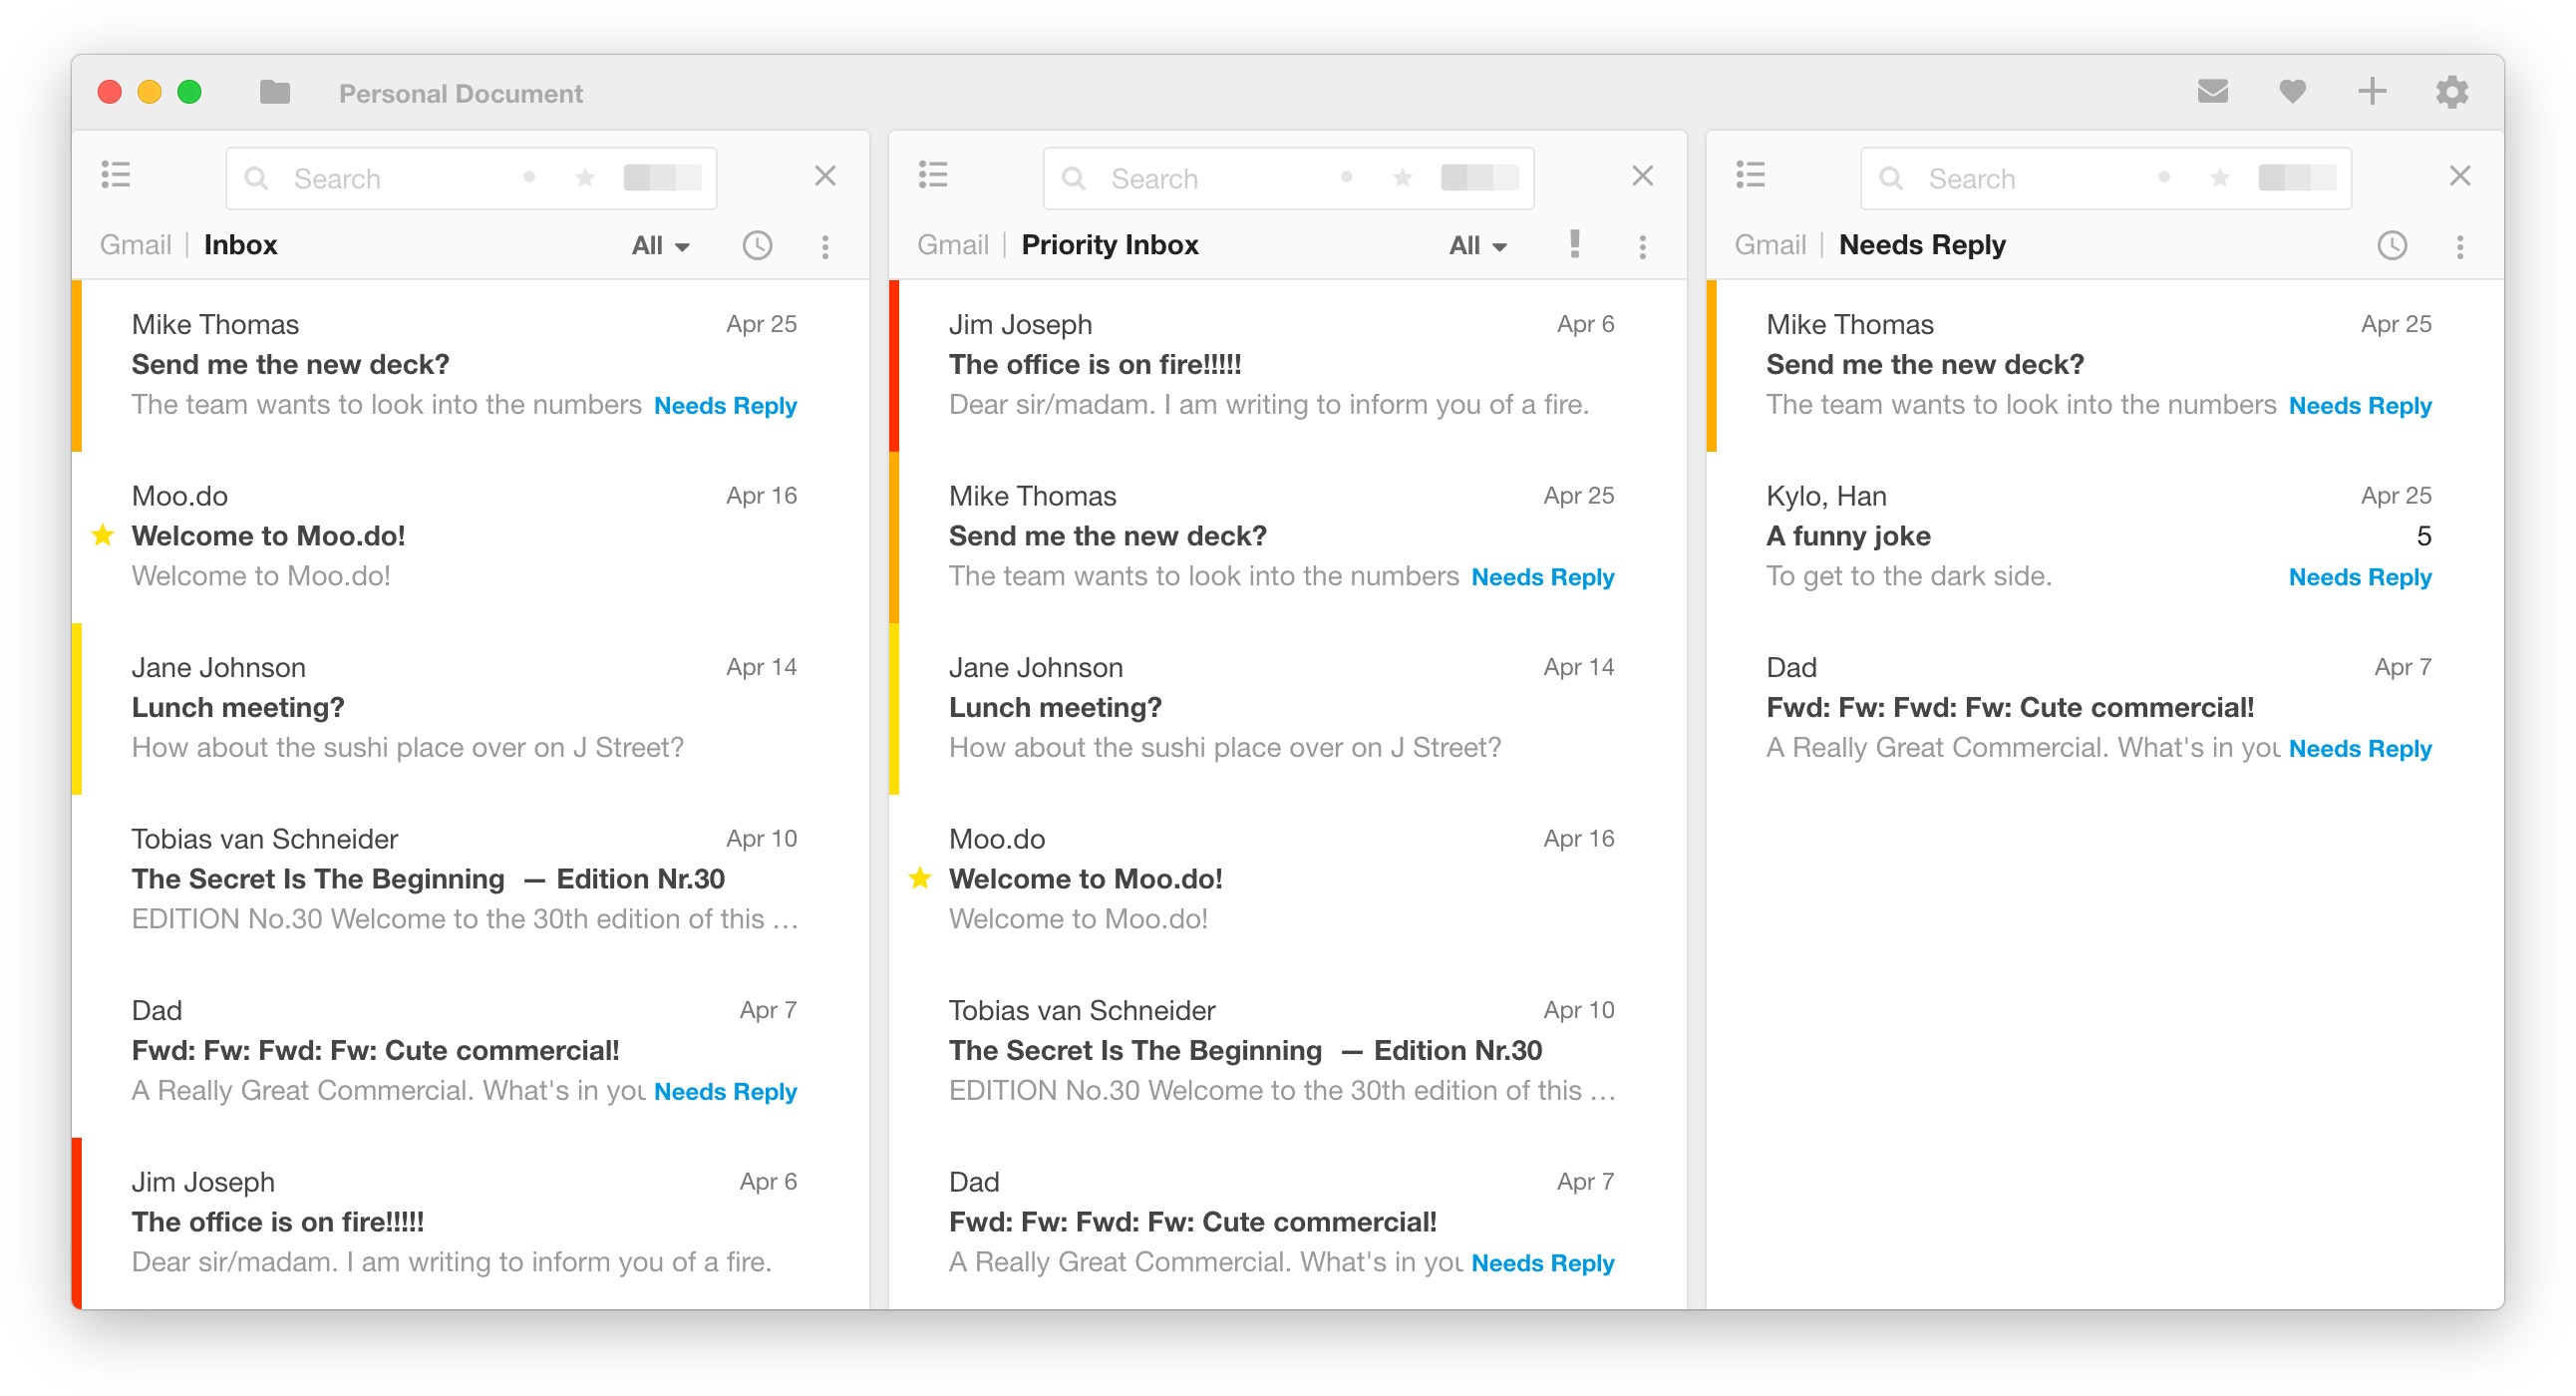
Task: Close the Priority Inbox pane
Action: [1642, 177]
